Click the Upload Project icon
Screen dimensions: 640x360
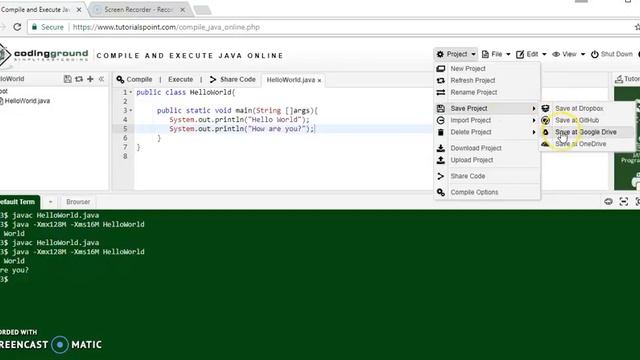pyautogui.click(x=441, y=160)
